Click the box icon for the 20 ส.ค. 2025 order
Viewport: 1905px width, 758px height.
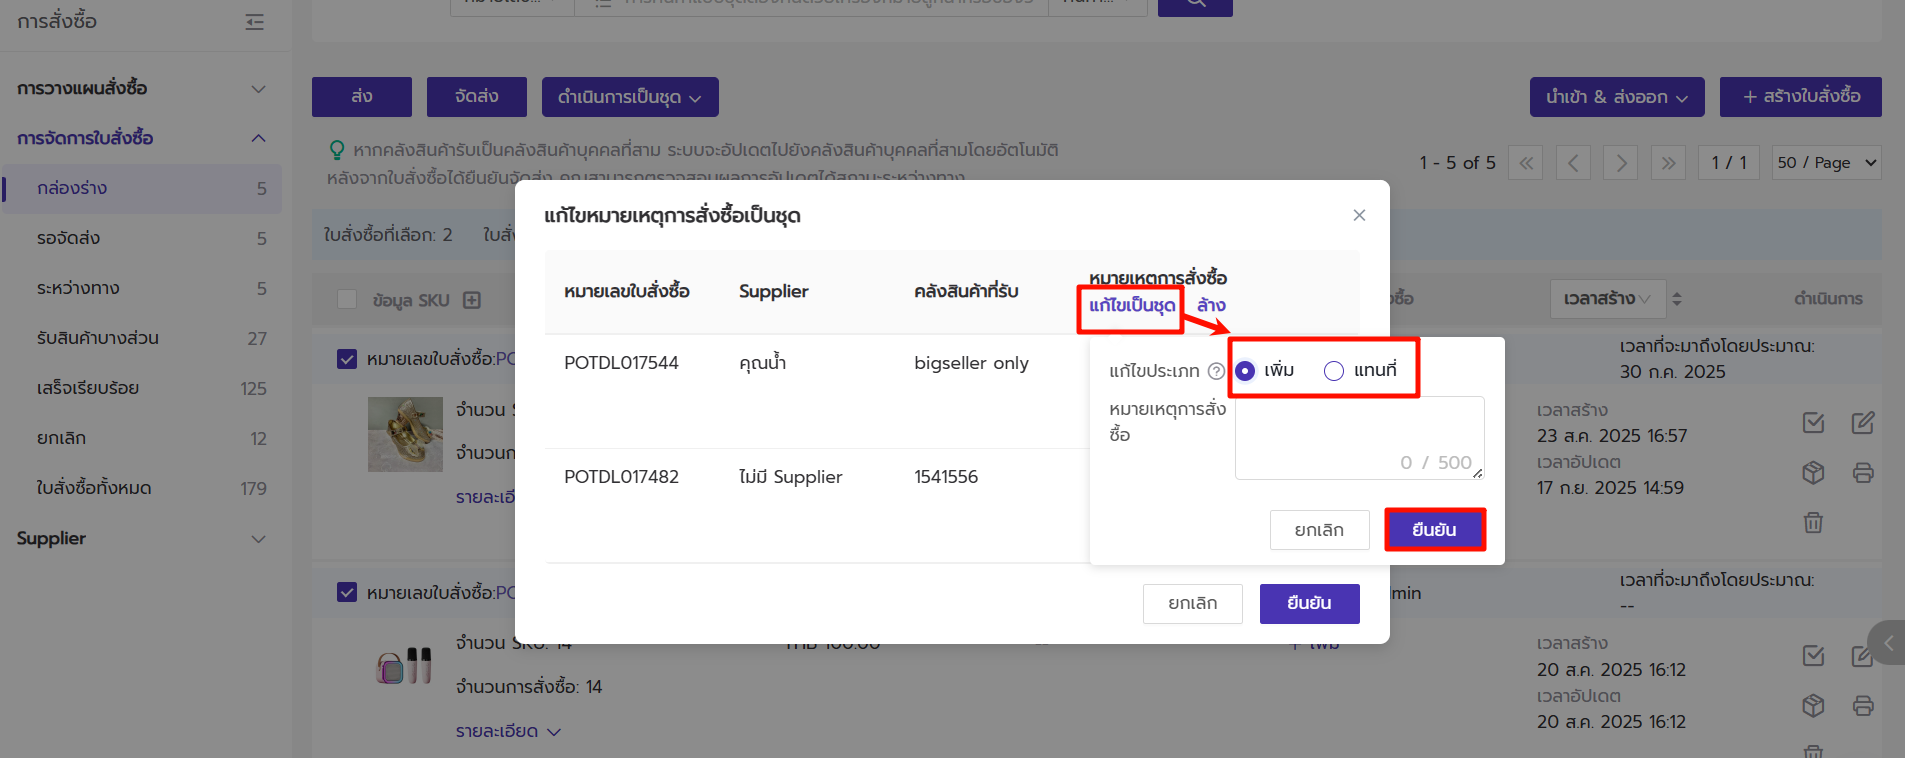(1813, 706)
